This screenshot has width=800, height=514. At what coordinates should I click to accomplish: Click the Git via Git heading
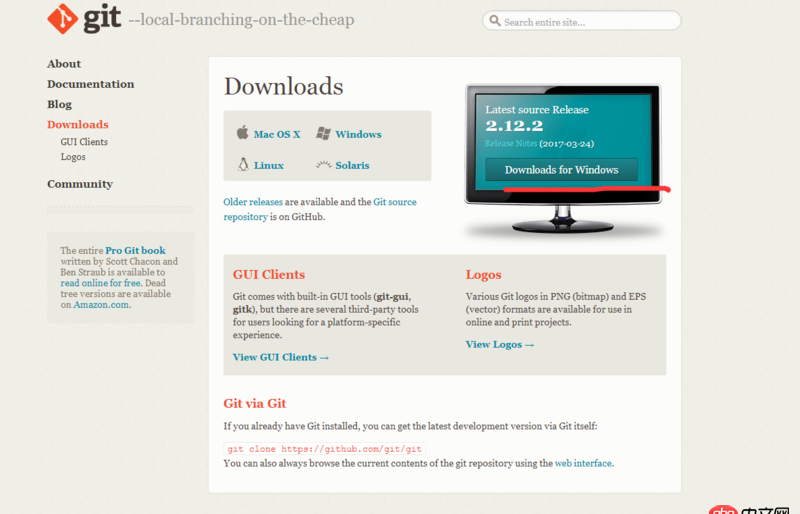(x=255, y=403)
